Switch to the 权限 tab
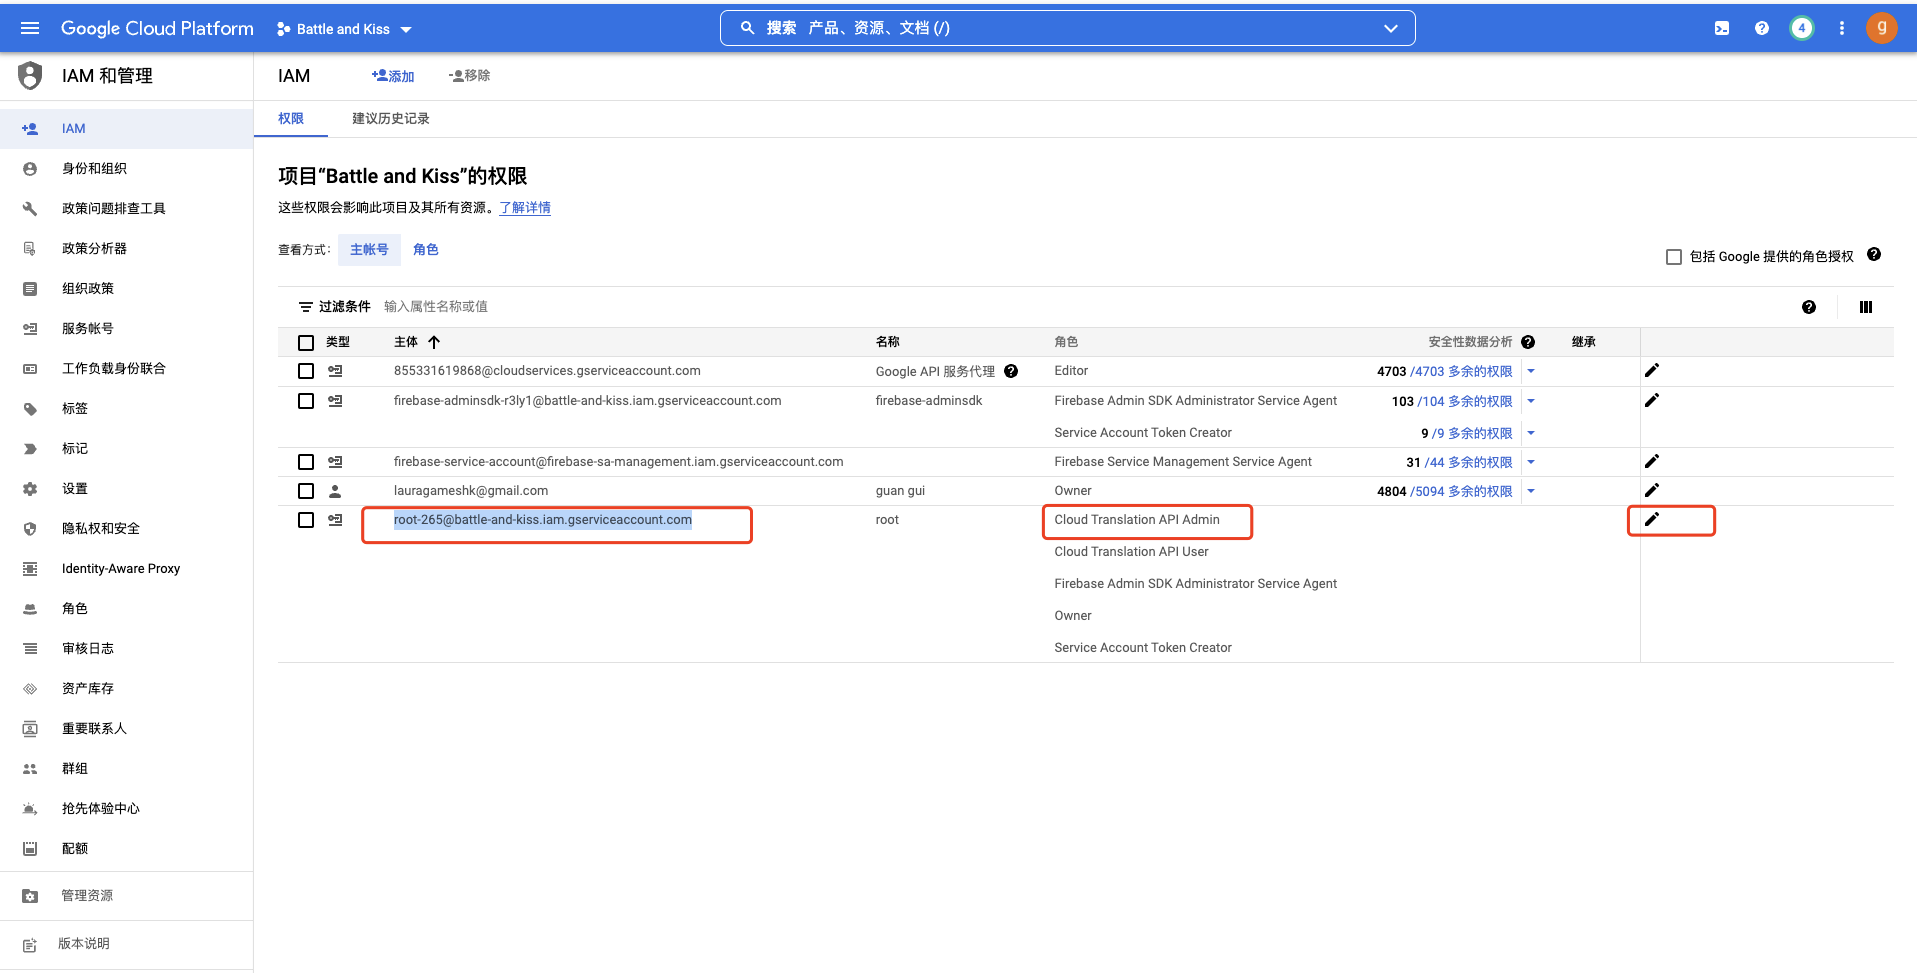Viewport: 1917px width, 973px height. pos(291,118)
